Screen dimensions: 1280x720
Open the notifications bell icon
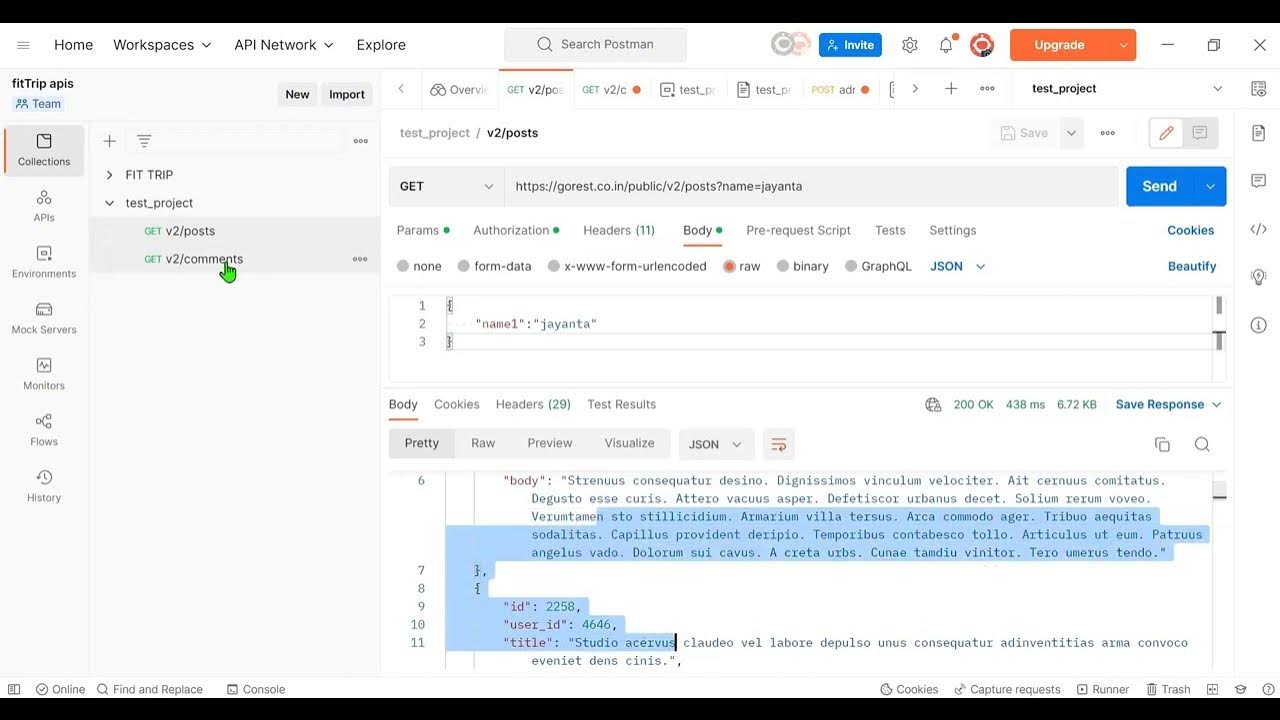pos(946,45)
